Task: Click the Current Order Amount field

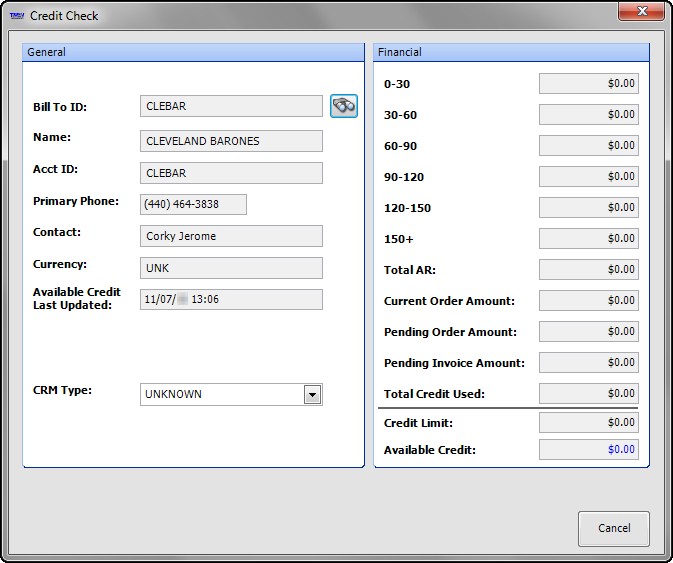Action: click(588, 301)
